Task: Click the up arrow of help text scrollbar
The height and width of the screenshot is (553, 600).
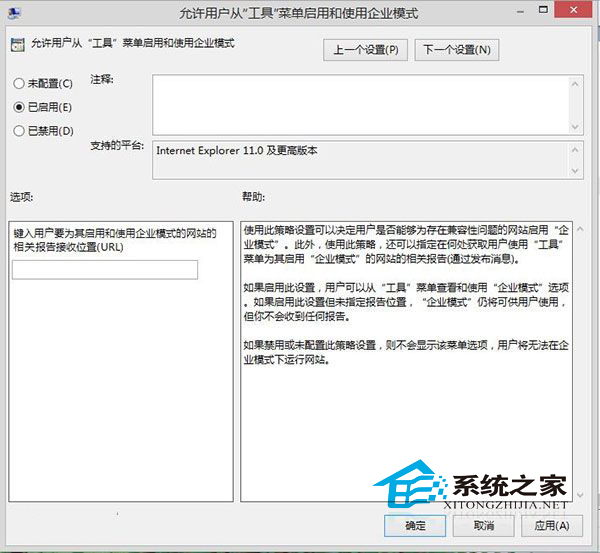Action: click(x=580, y=229)
